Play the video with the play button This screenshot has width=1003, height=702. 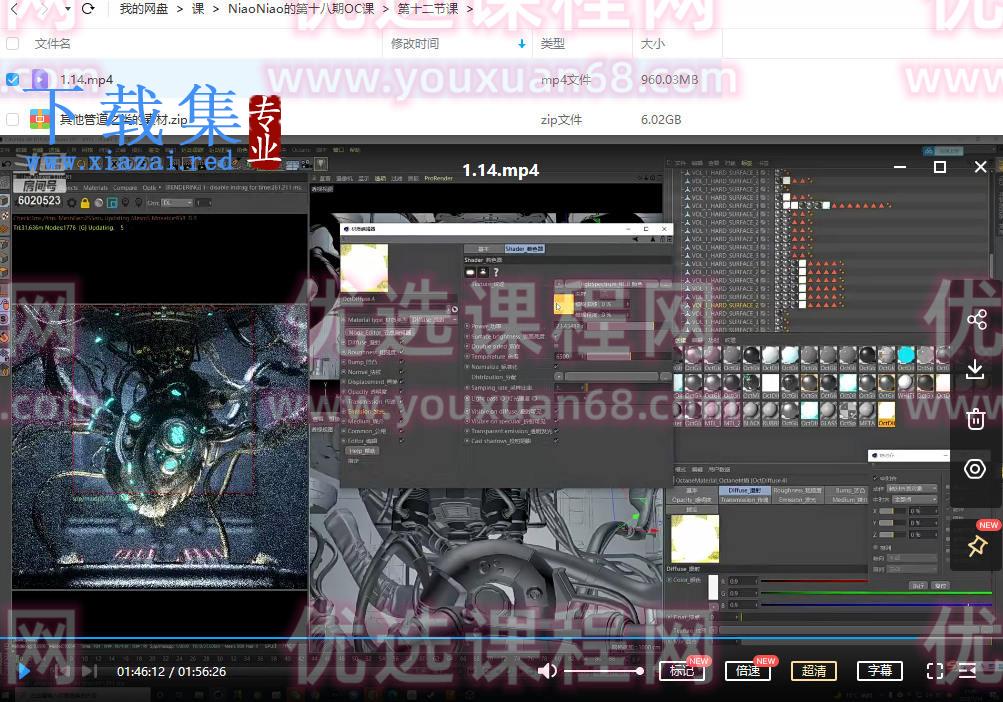(24, 671)
